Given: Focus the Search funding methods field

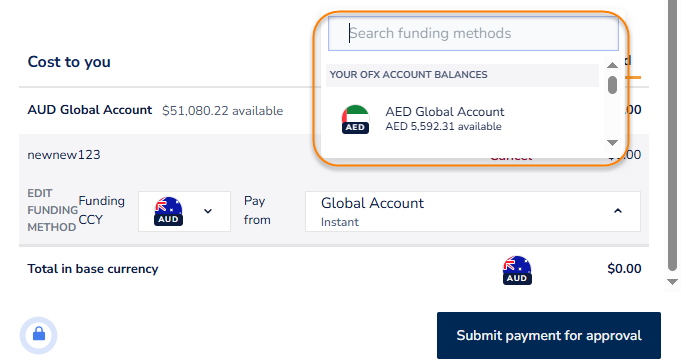Looking at the screenshot, I should tap(473, 33).
